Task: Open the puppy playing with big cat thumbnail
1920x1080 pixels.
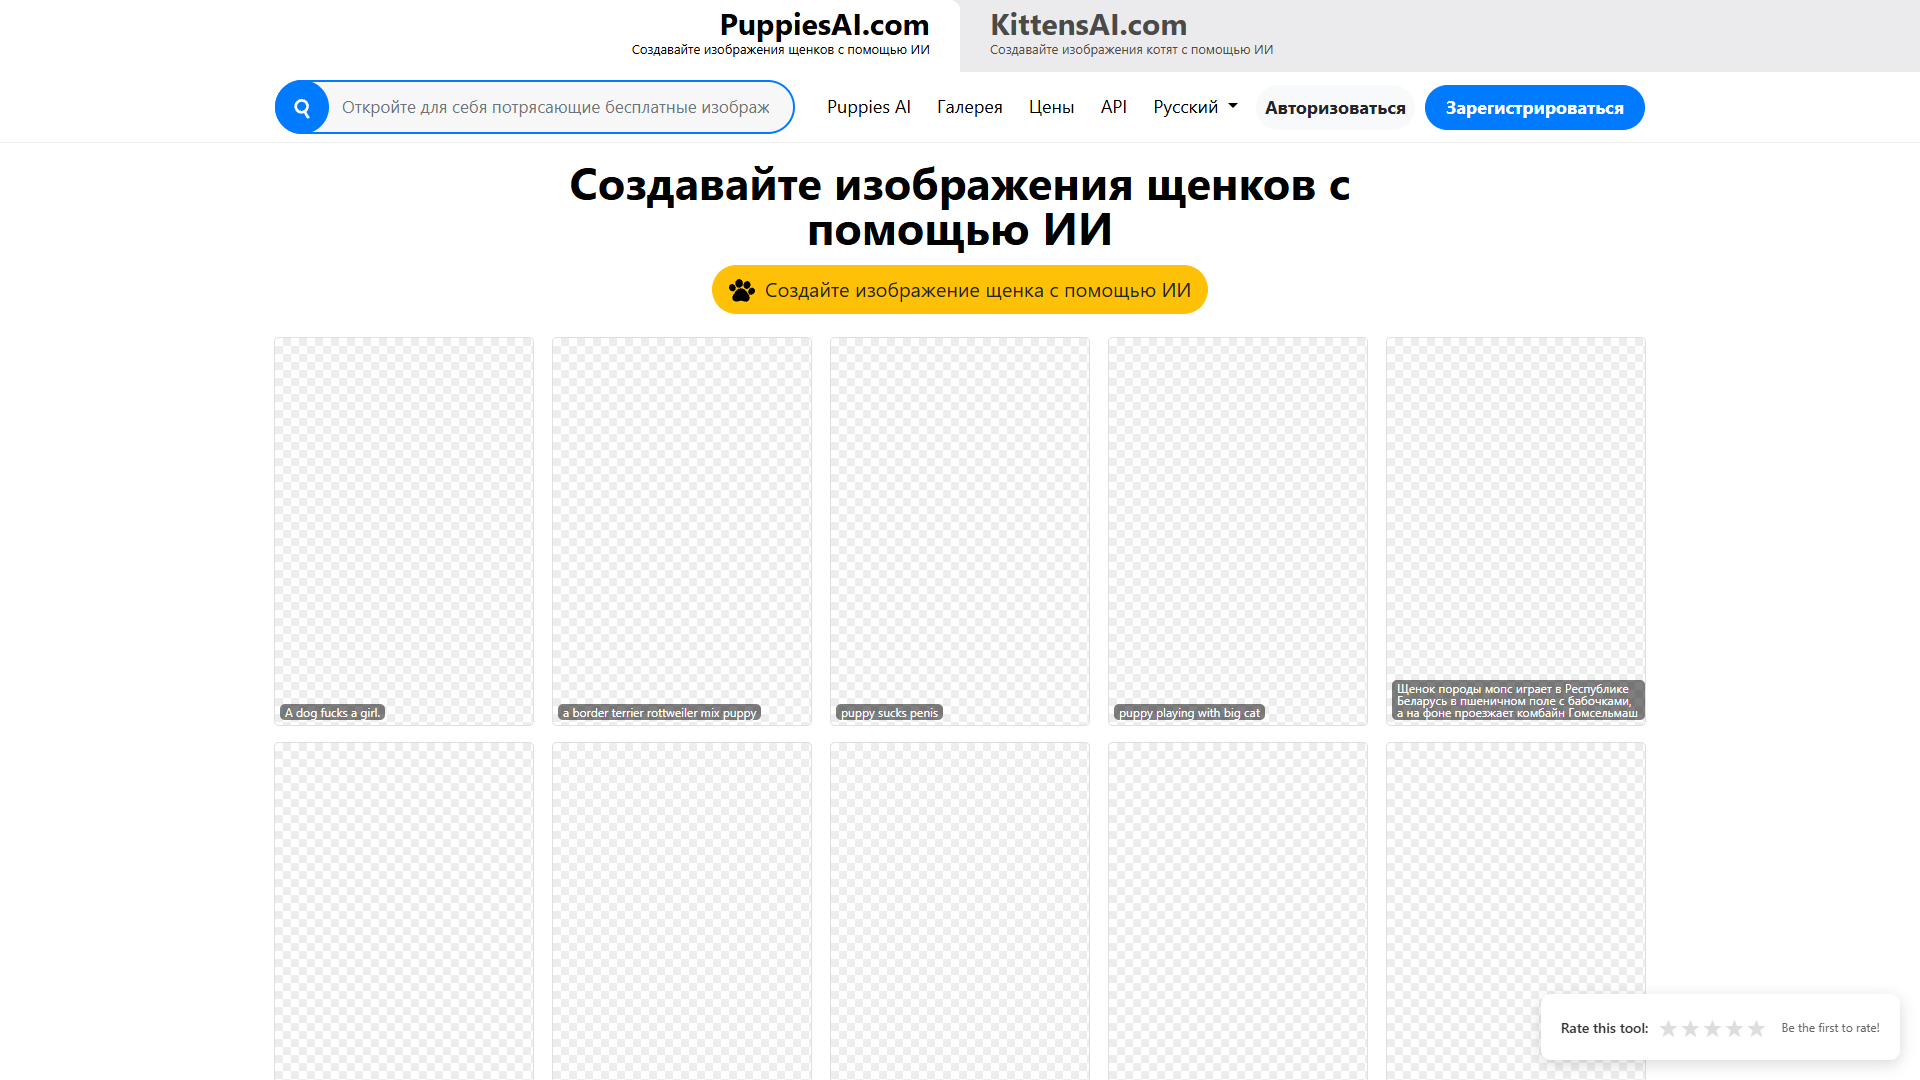Action: pos(1238,531)
